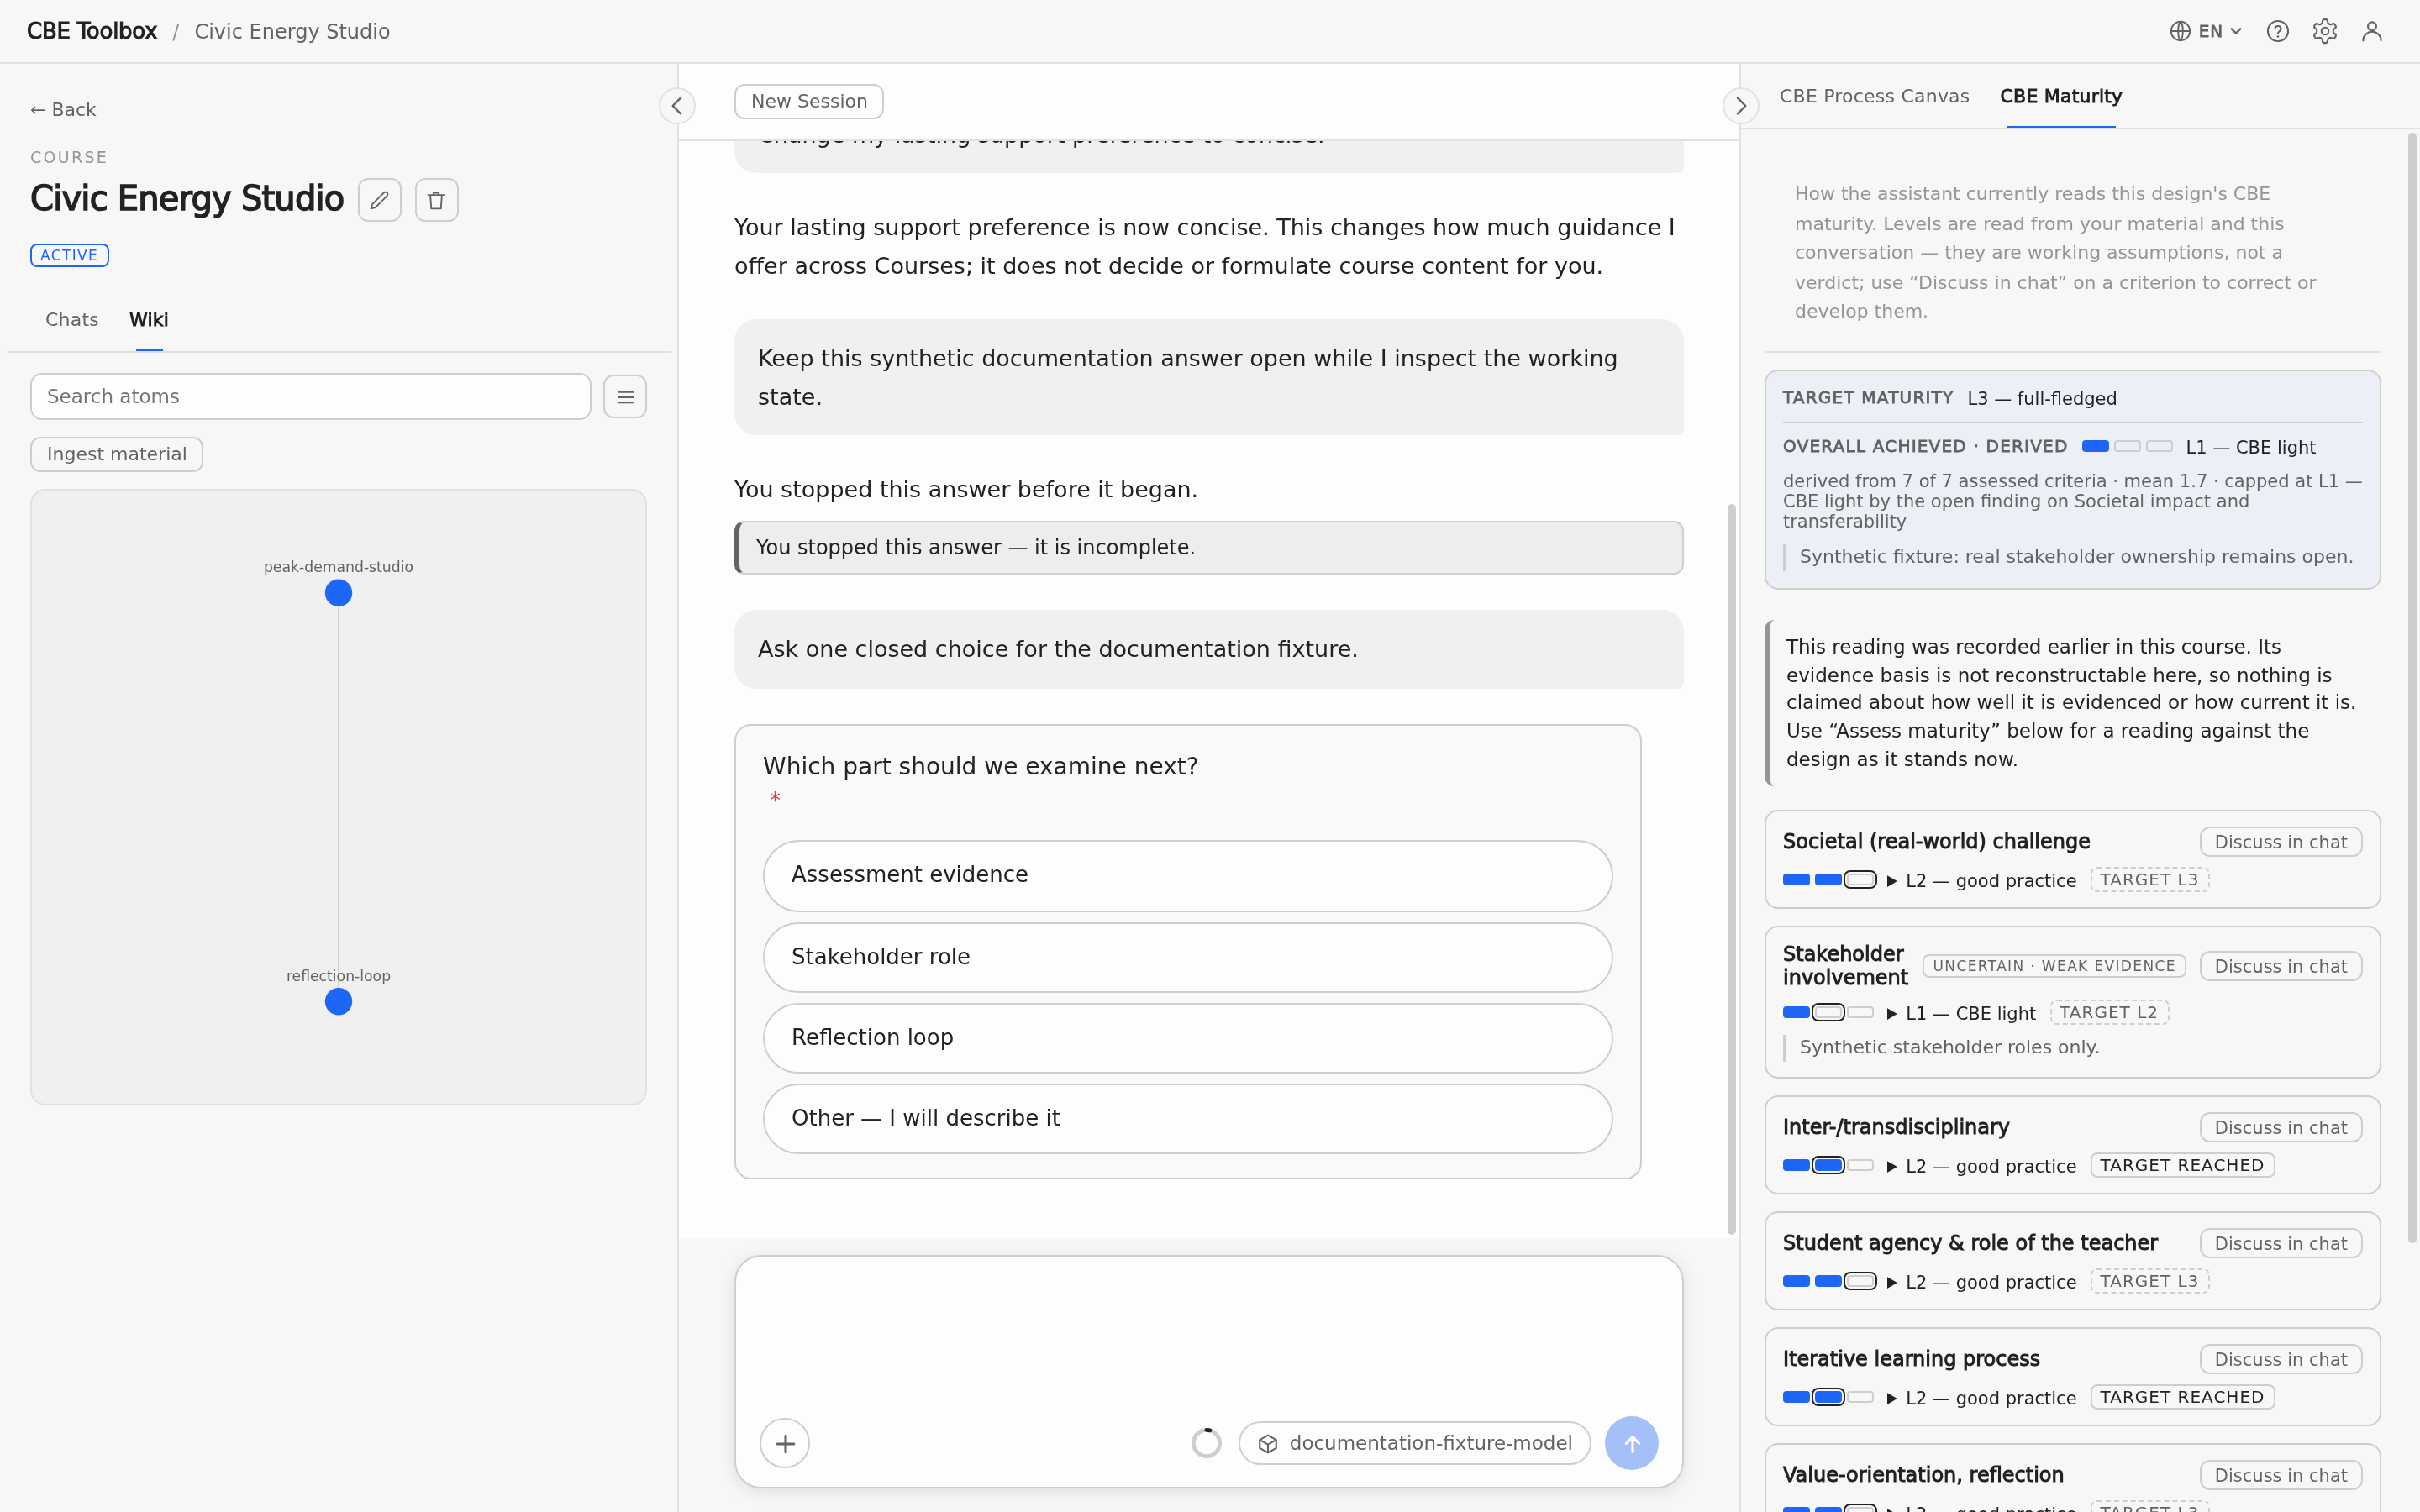Switch to the Chats tab
The width and height of the screenshot is (2420, 1512).
[72, 320]
